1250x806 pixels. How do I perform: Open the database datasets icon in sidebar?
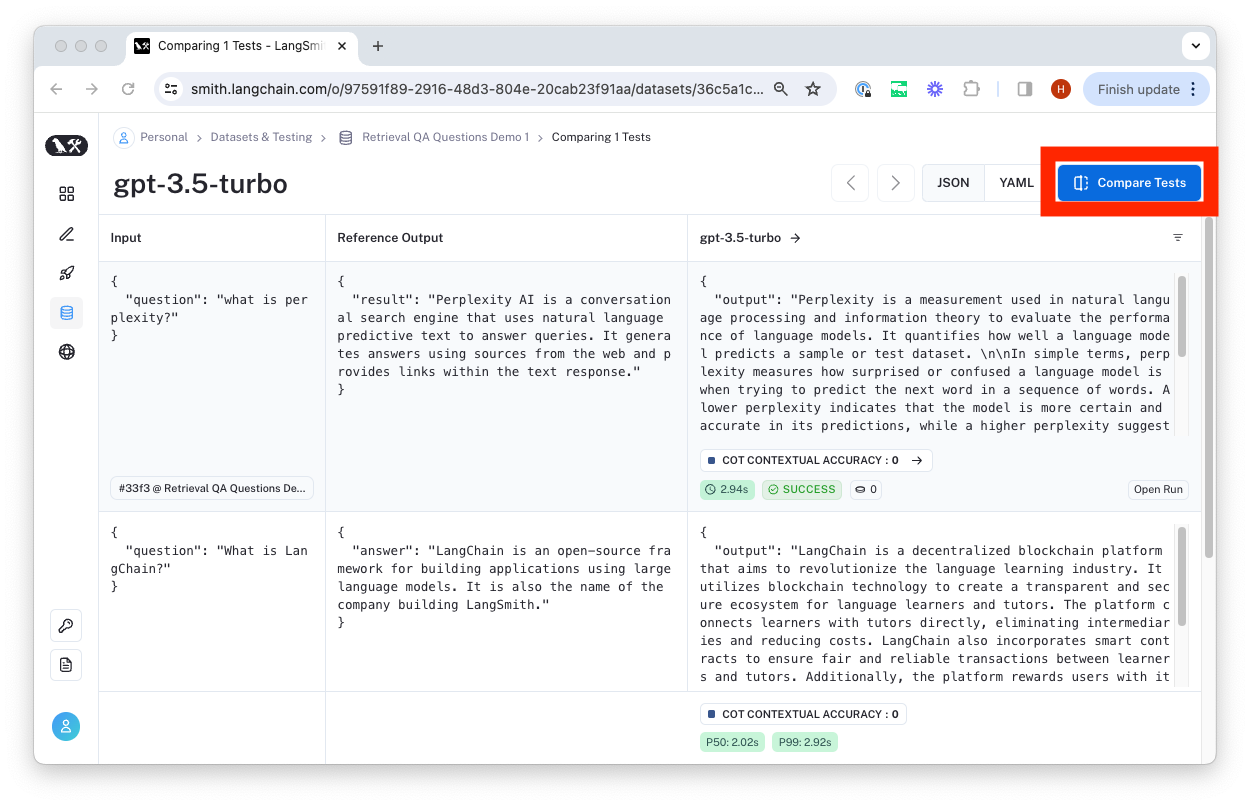67,313
